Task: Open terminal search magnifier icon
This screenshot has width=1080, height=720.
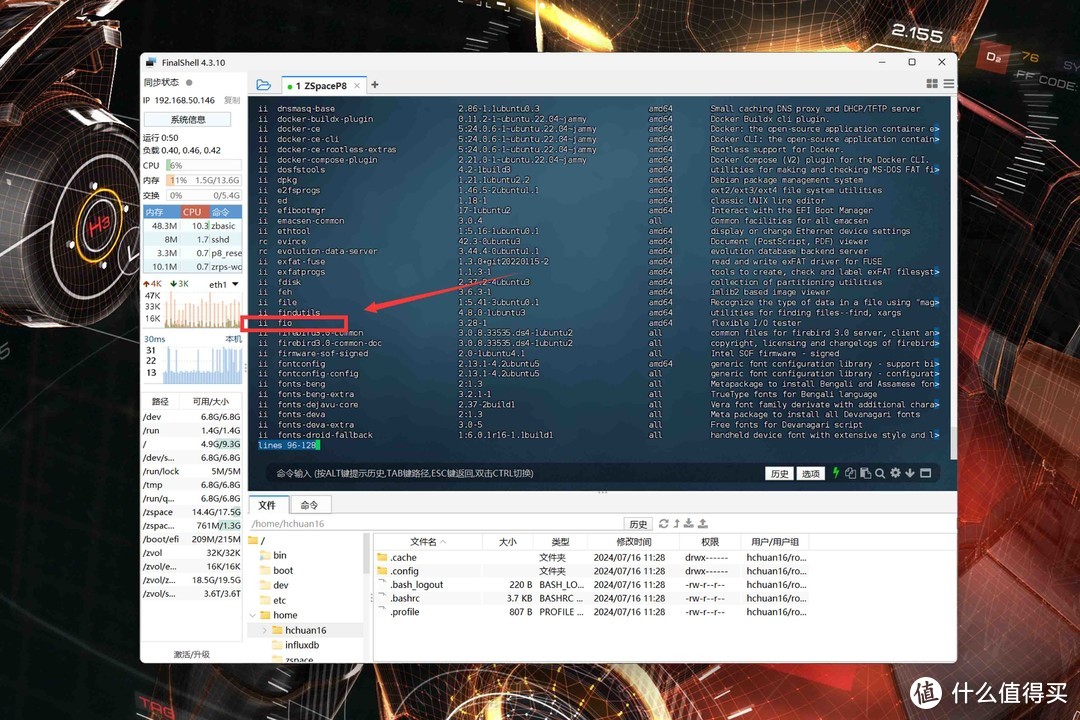Action: tap(881, 473)
